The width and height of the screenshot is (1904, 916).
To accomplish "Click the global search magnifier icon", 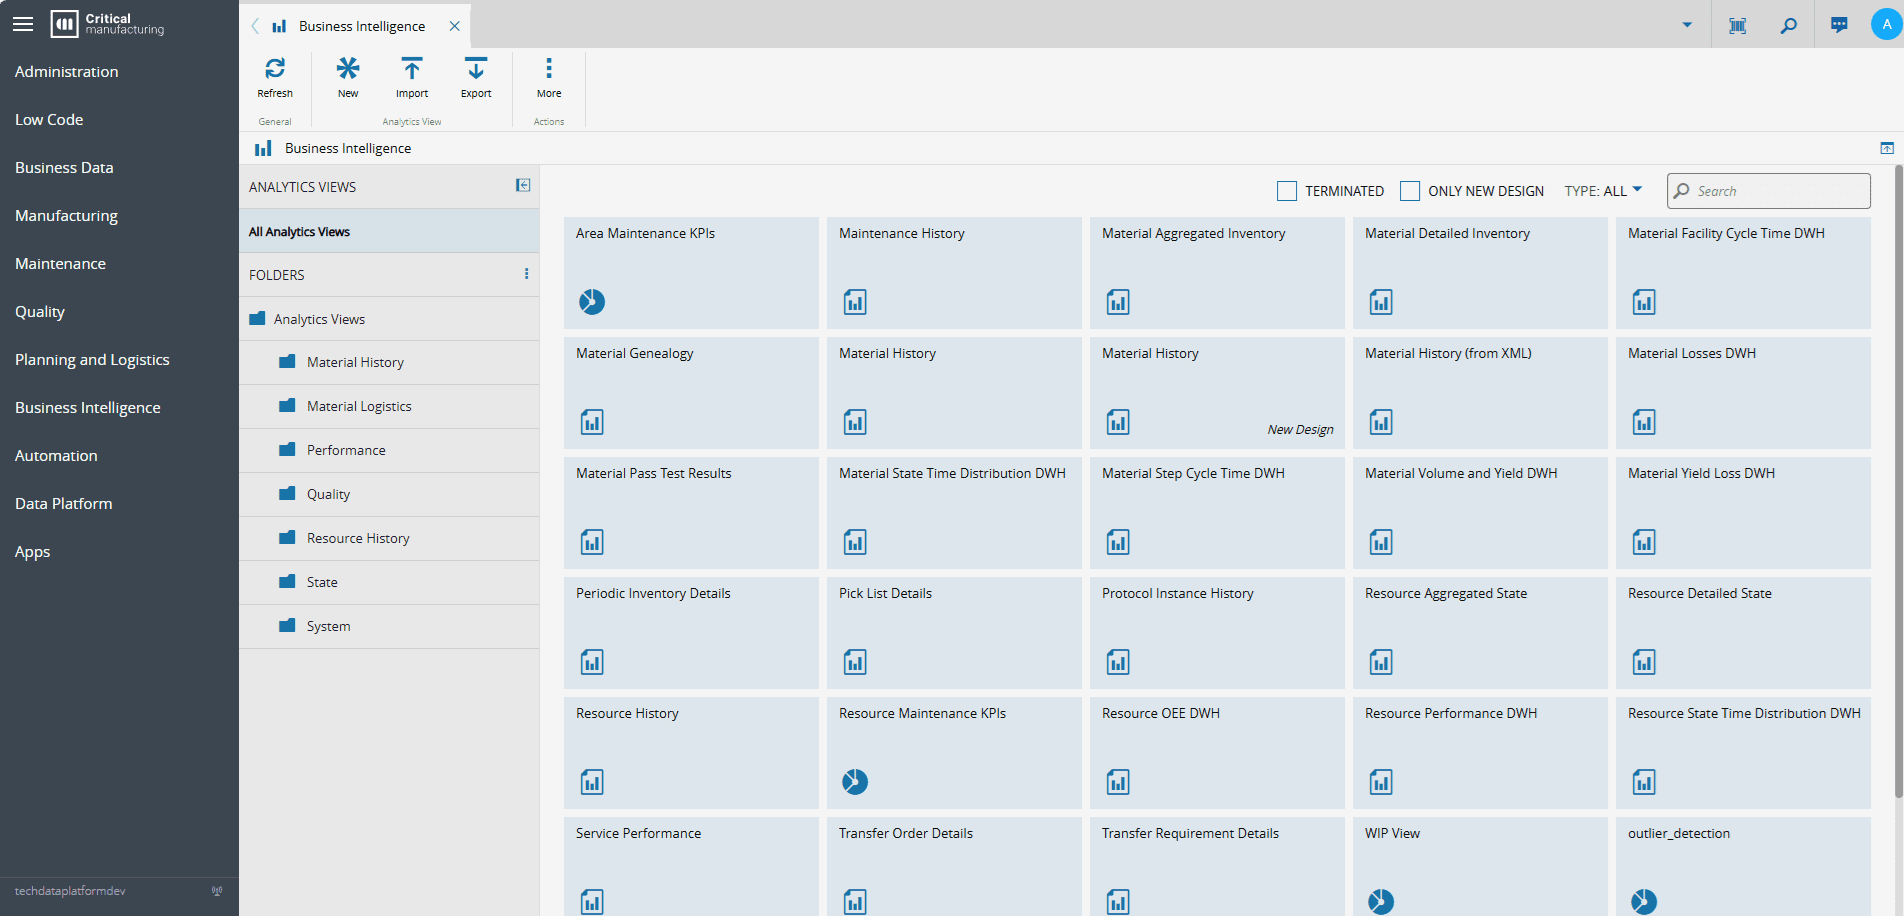I will pyautogui.click(x=1788, y=25).
